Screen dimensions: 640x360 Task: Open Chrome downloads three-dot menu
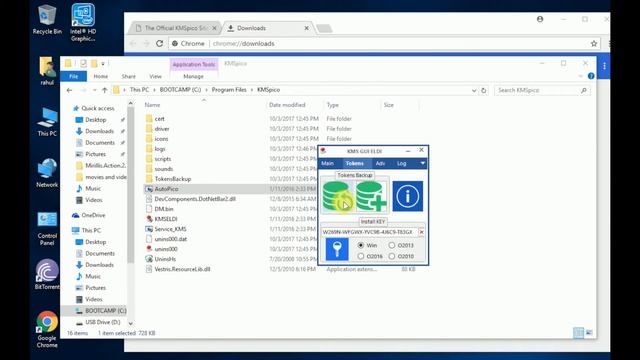click(x=604, y=66)
